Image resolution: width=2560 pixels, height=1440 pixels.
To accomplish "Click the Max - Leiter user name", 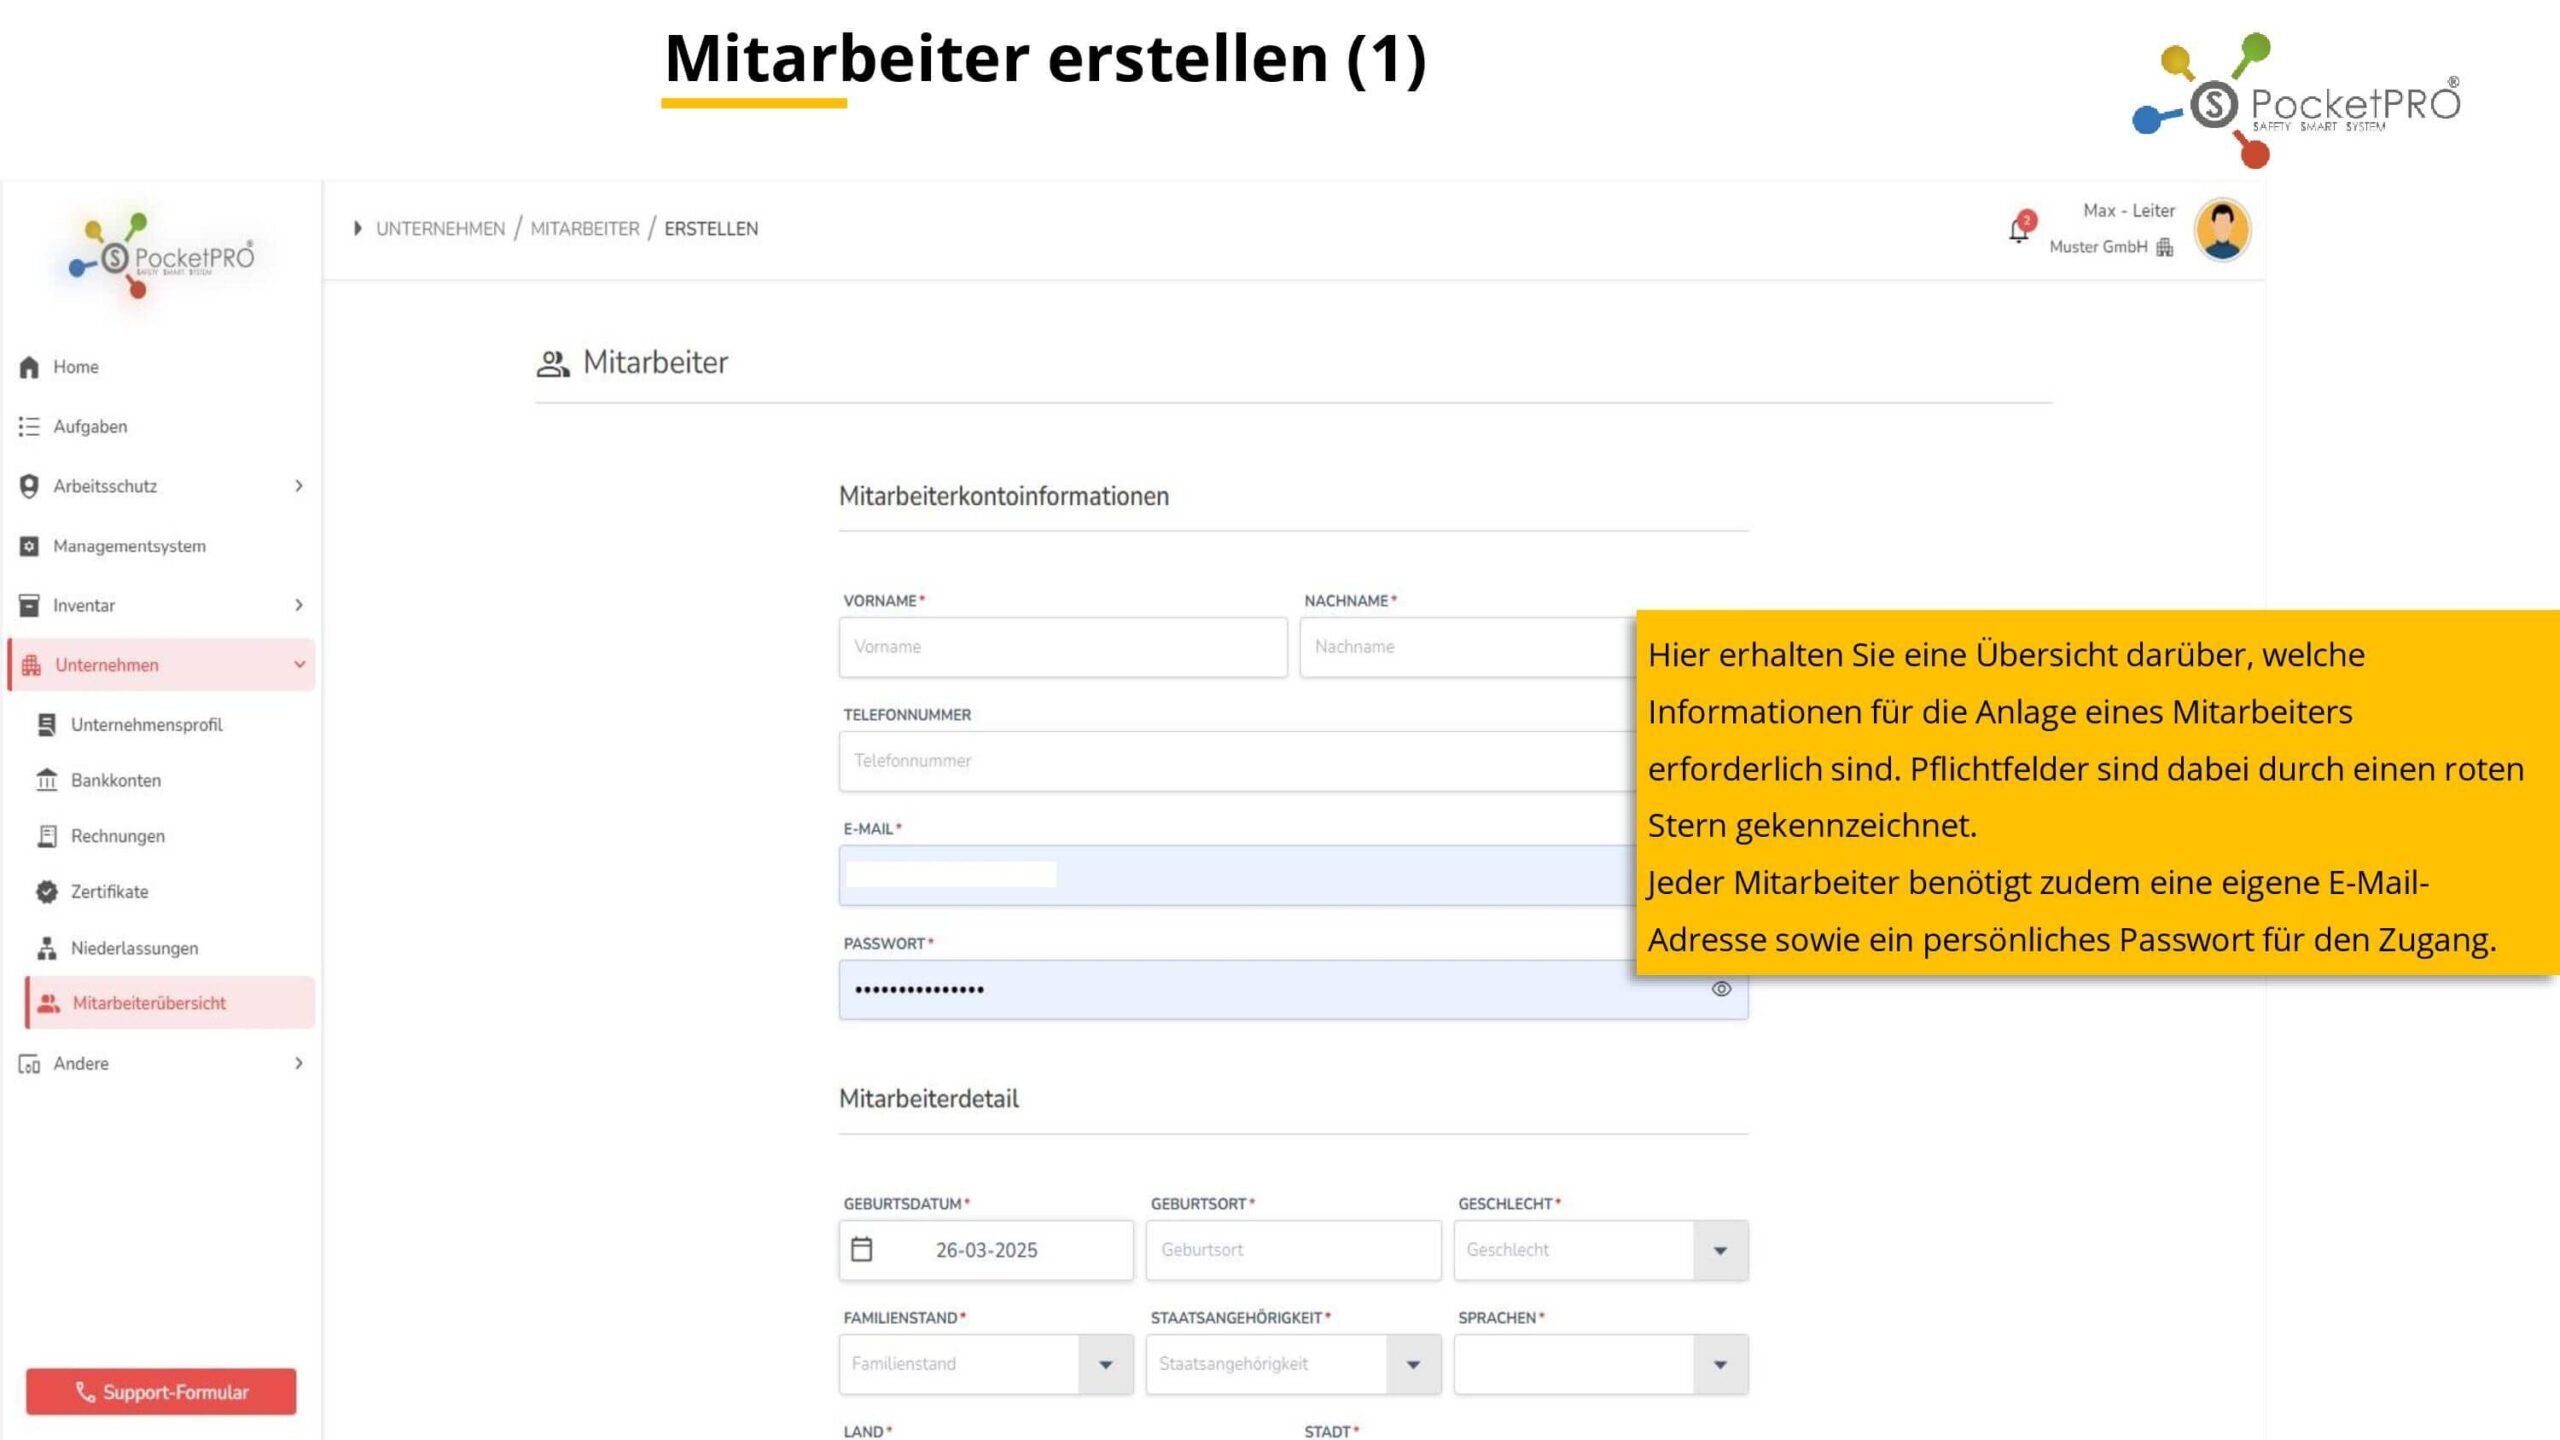I will tap(2129, 211).
